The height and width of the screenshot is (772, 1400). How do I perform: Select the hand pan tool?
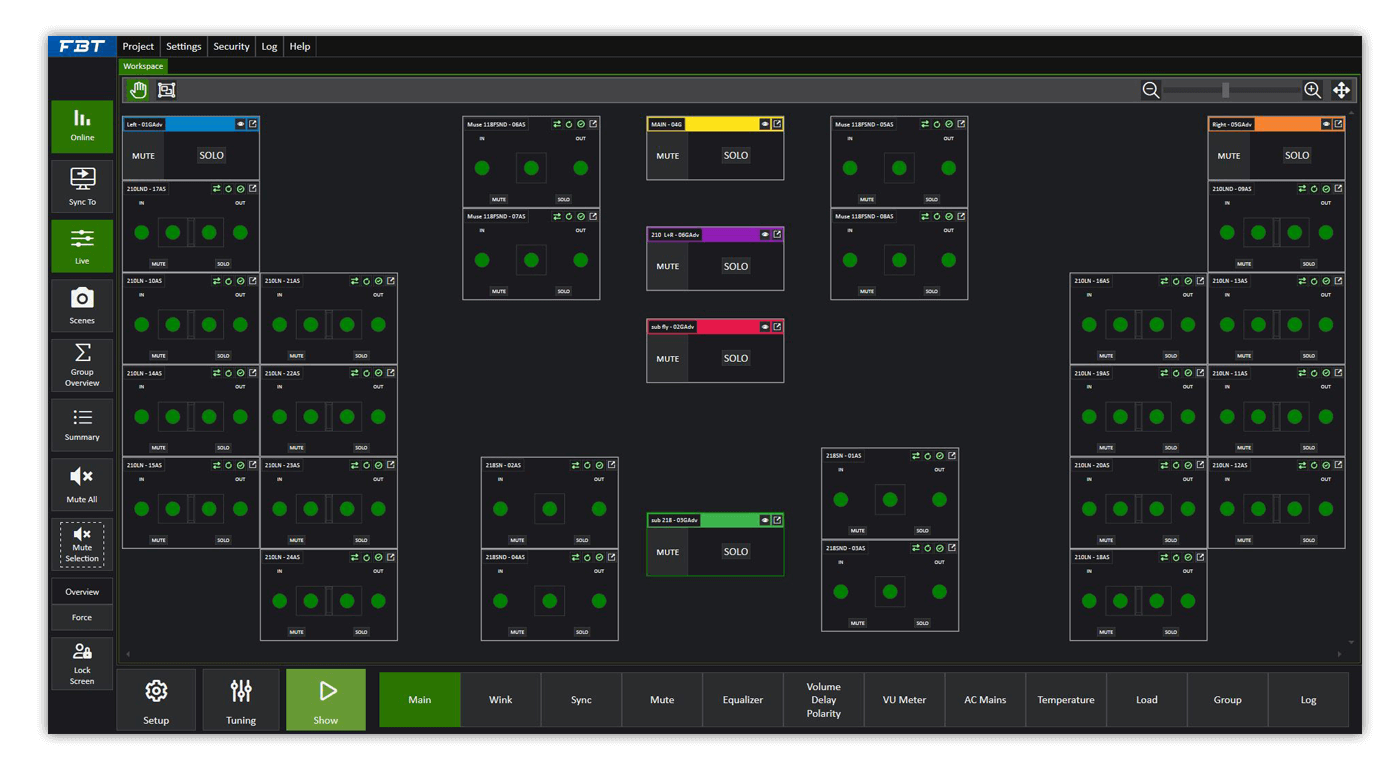click(x=138, y=90)
